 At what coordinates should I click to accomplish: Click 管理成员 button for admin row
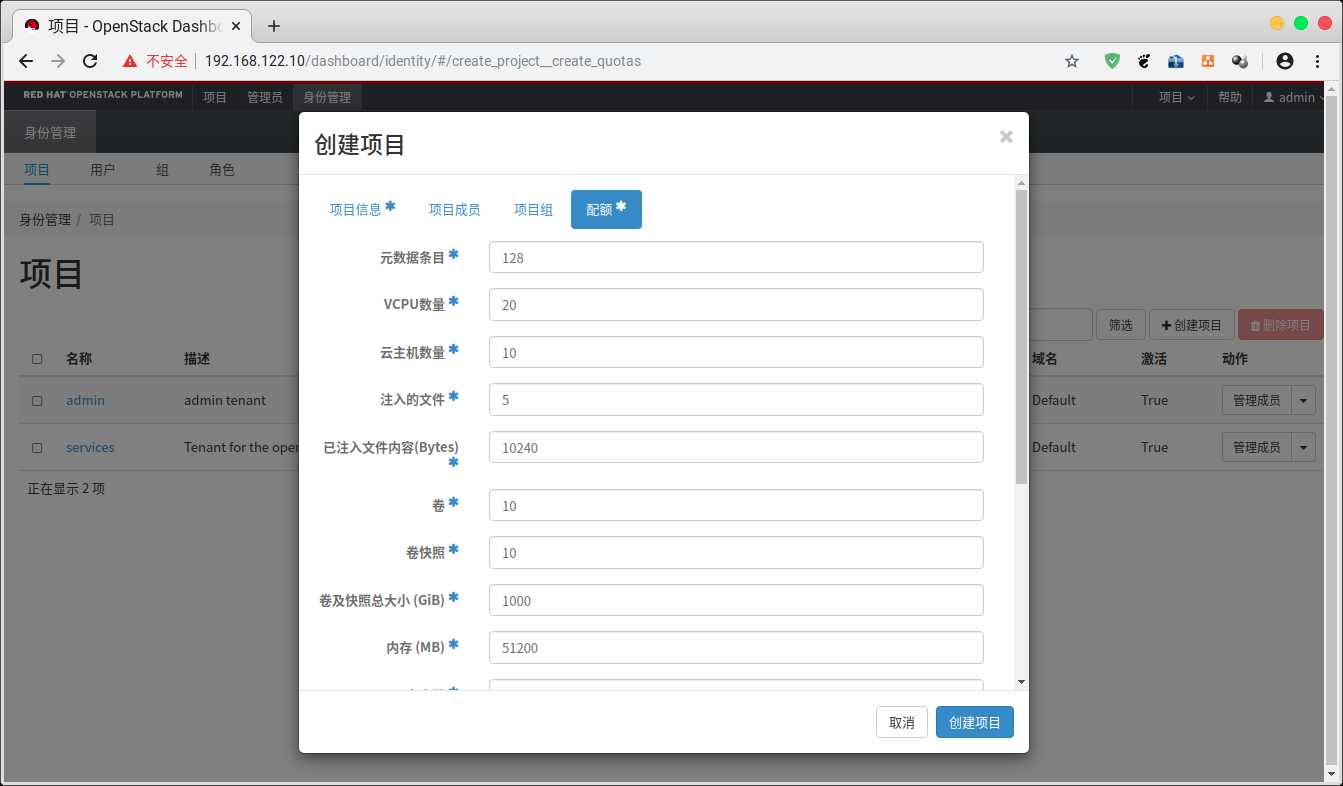[x=1257, y=400]
